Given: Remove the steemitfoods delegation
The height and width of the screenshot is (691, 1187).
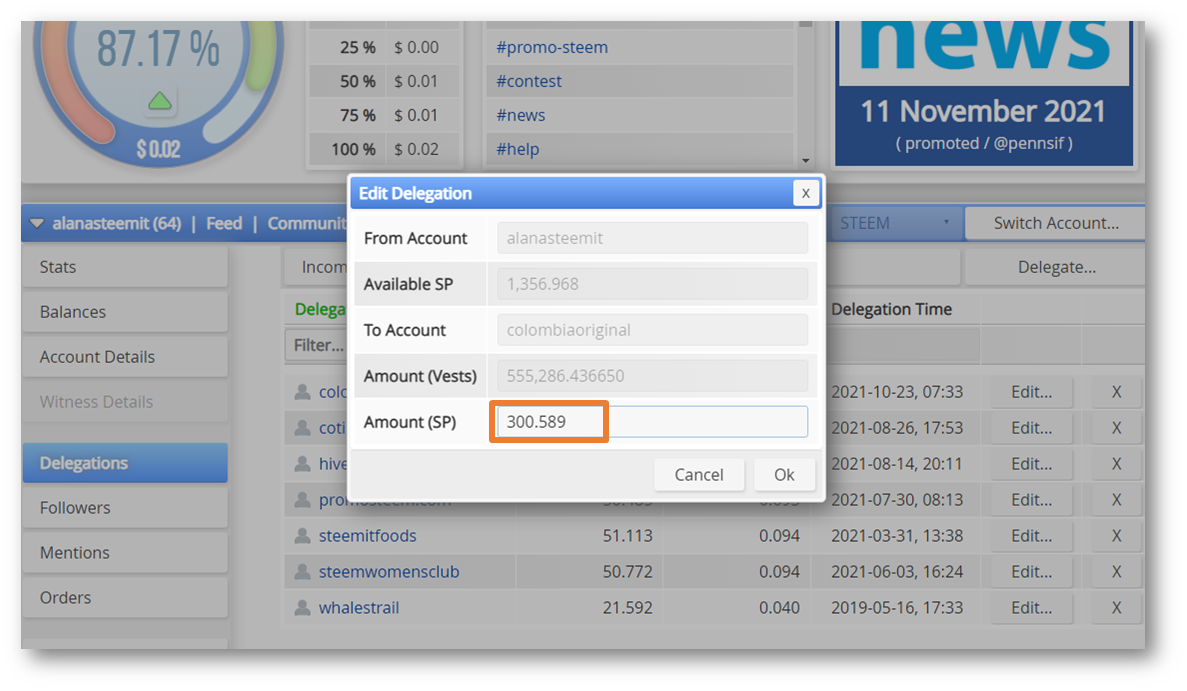Looking at the screenshot, I should click(1116, 536).
